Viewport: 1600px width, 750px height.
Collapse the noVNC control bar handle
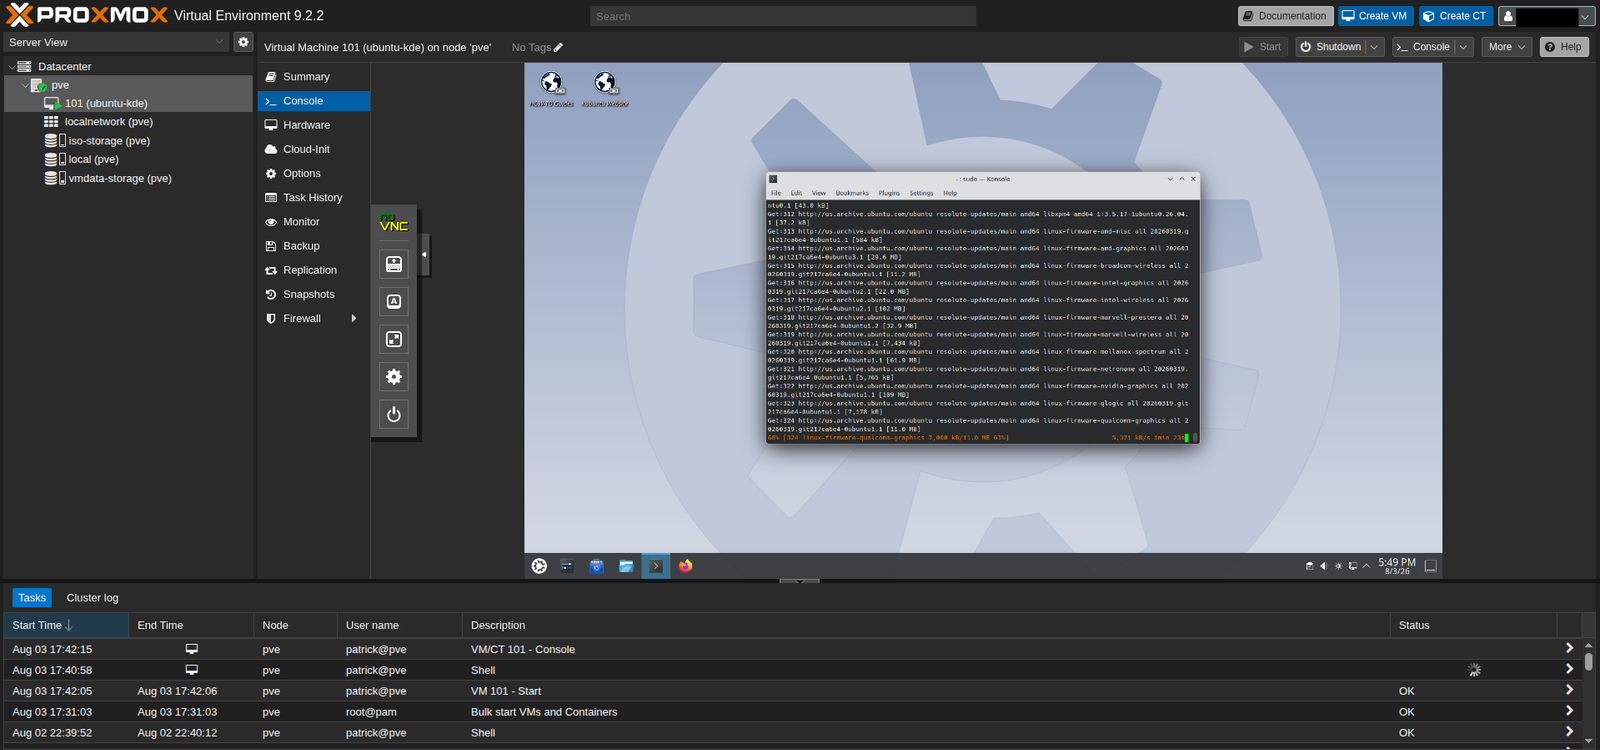(x=425, y=255)
